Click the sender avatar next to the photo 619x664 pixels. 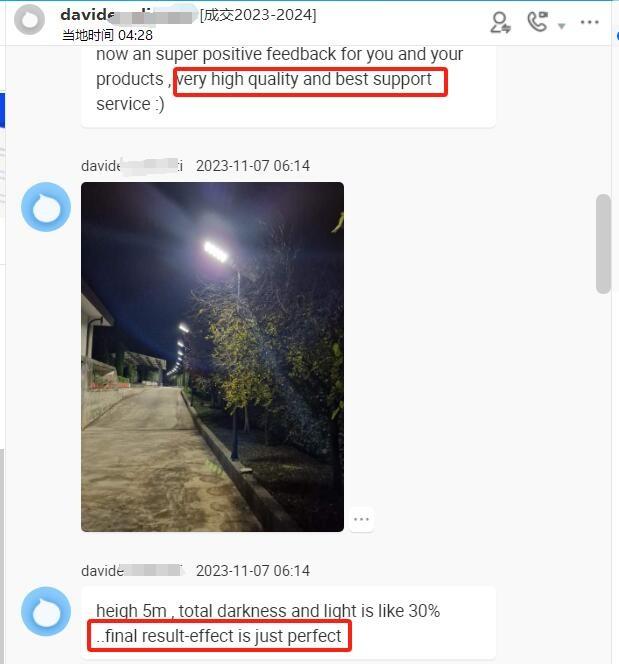click(46, 207)
